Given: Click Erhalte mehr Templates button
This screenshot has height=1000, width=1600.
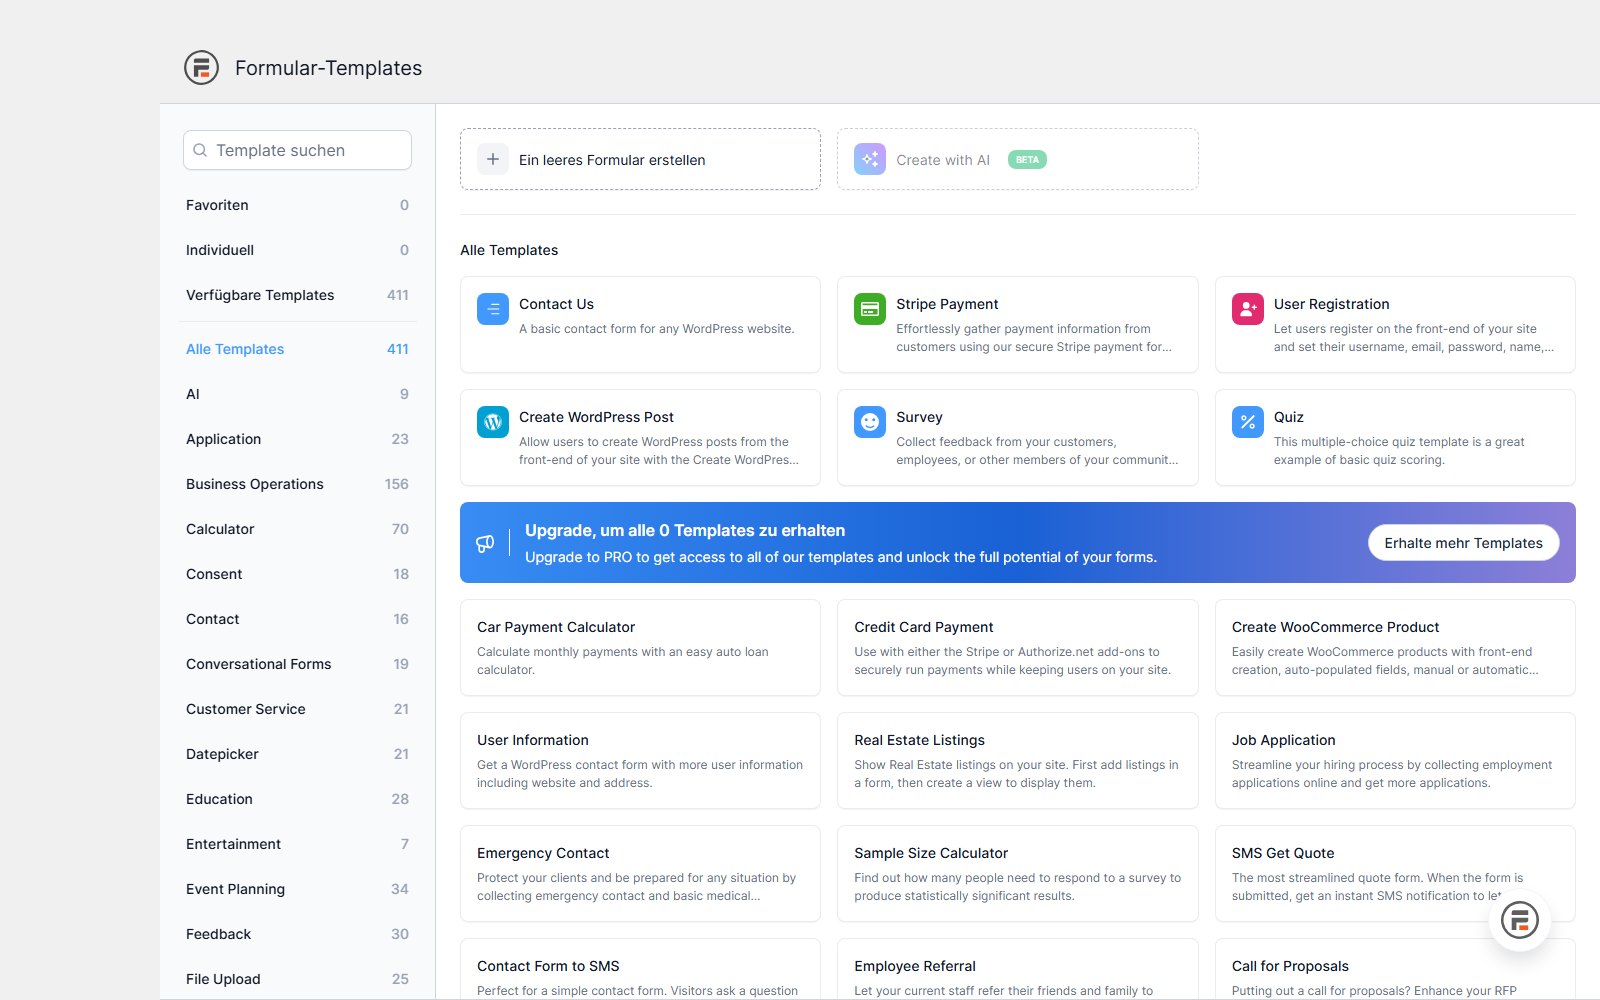Looking at the screenshot, I should click(1464, 543).
